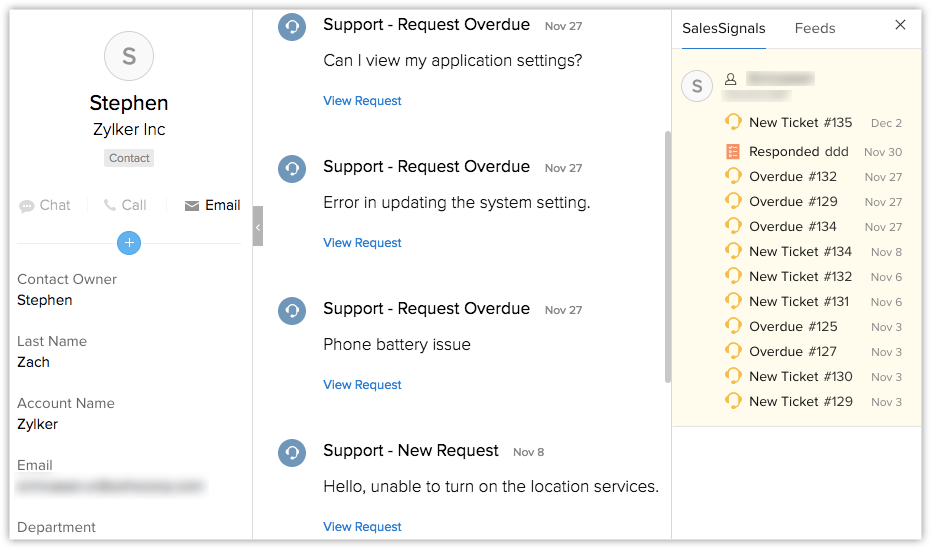Open the Feeds tab
Screen dimensions: 931x549
815,28
